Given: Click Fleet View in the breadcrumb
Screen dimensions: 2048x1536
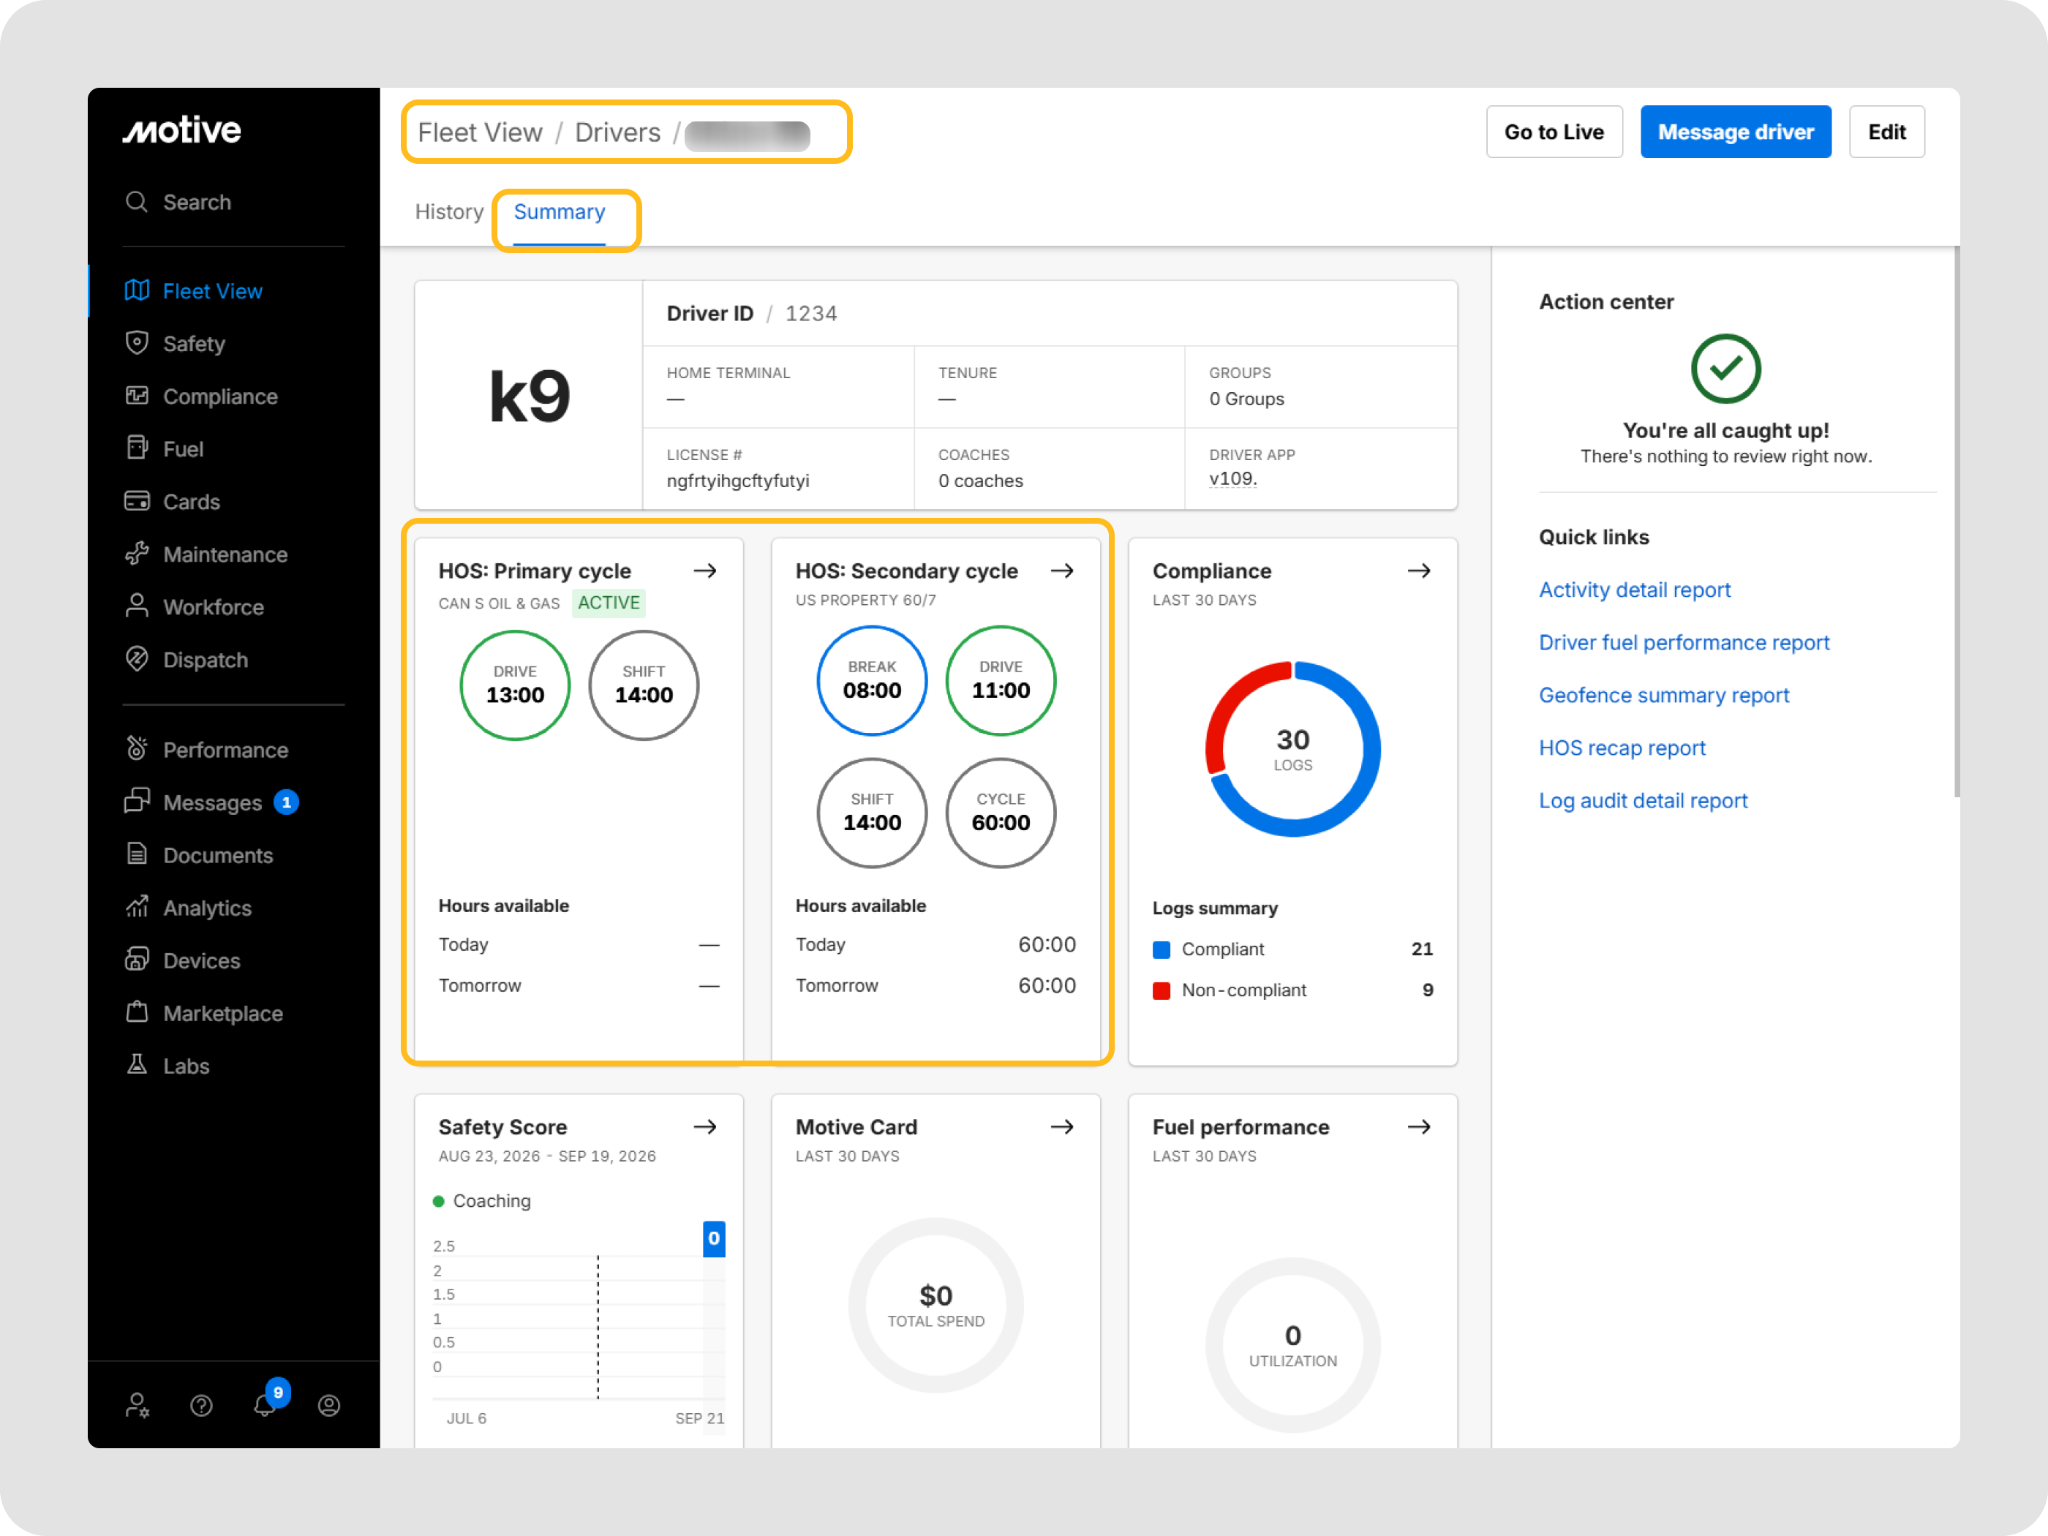Looking at the screenshot, I should 480,132.
